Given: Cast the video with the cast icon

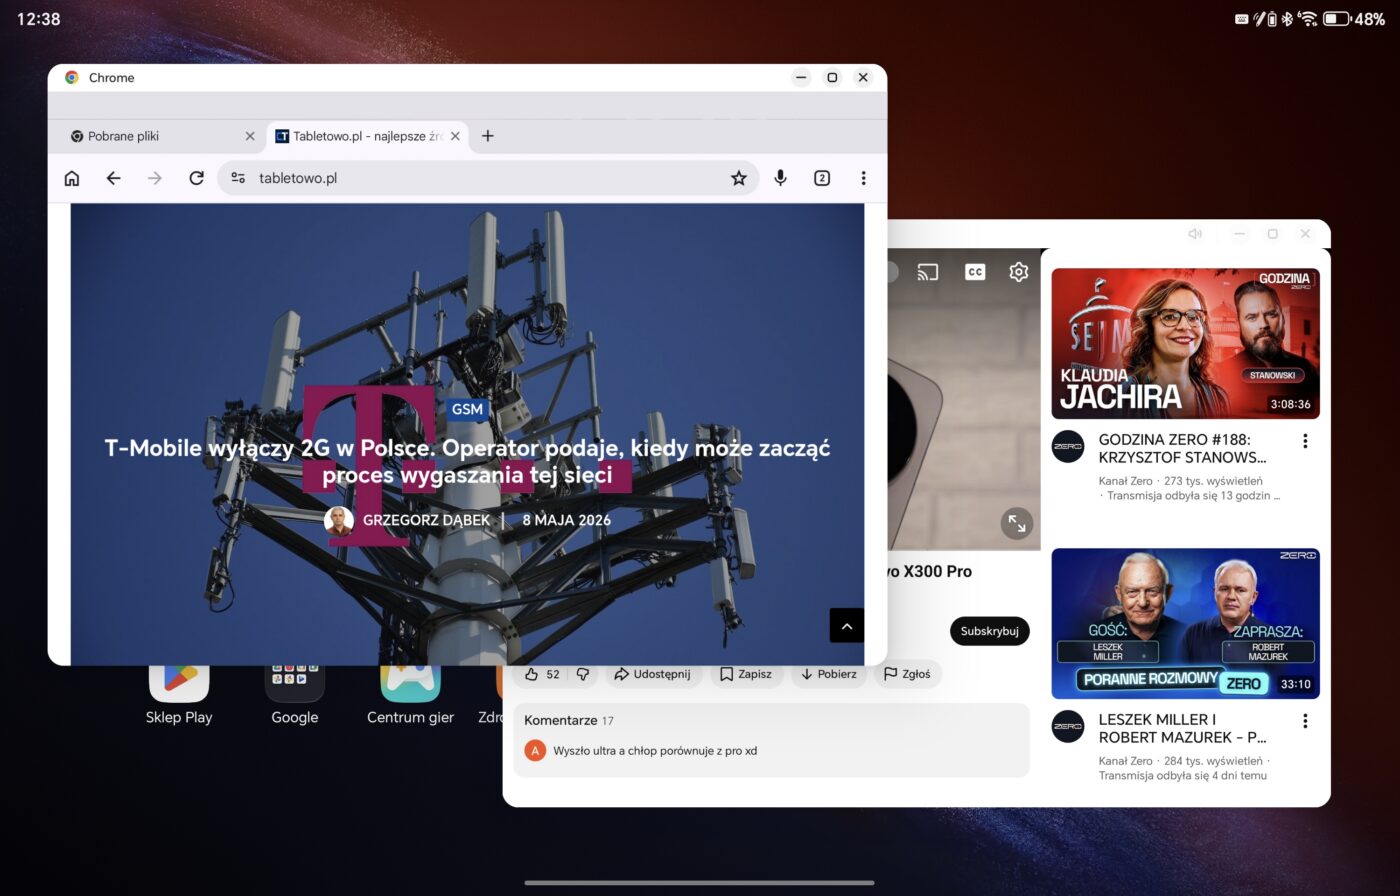Looking at the screenshot, I should (928, 272).
